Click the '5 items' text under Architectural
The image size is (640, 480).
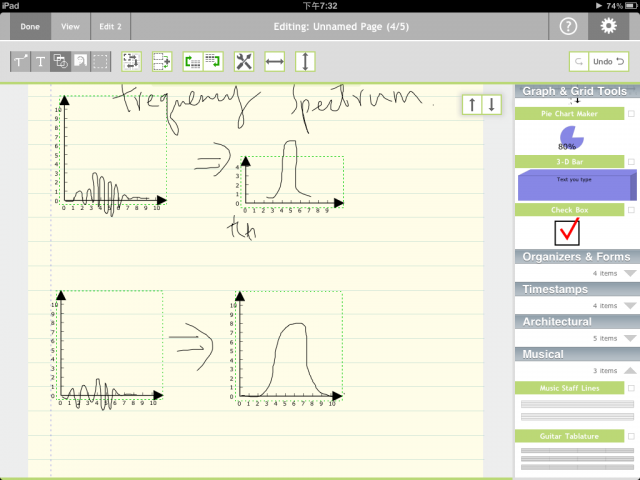pyautogui.click(x=605, y=338)
